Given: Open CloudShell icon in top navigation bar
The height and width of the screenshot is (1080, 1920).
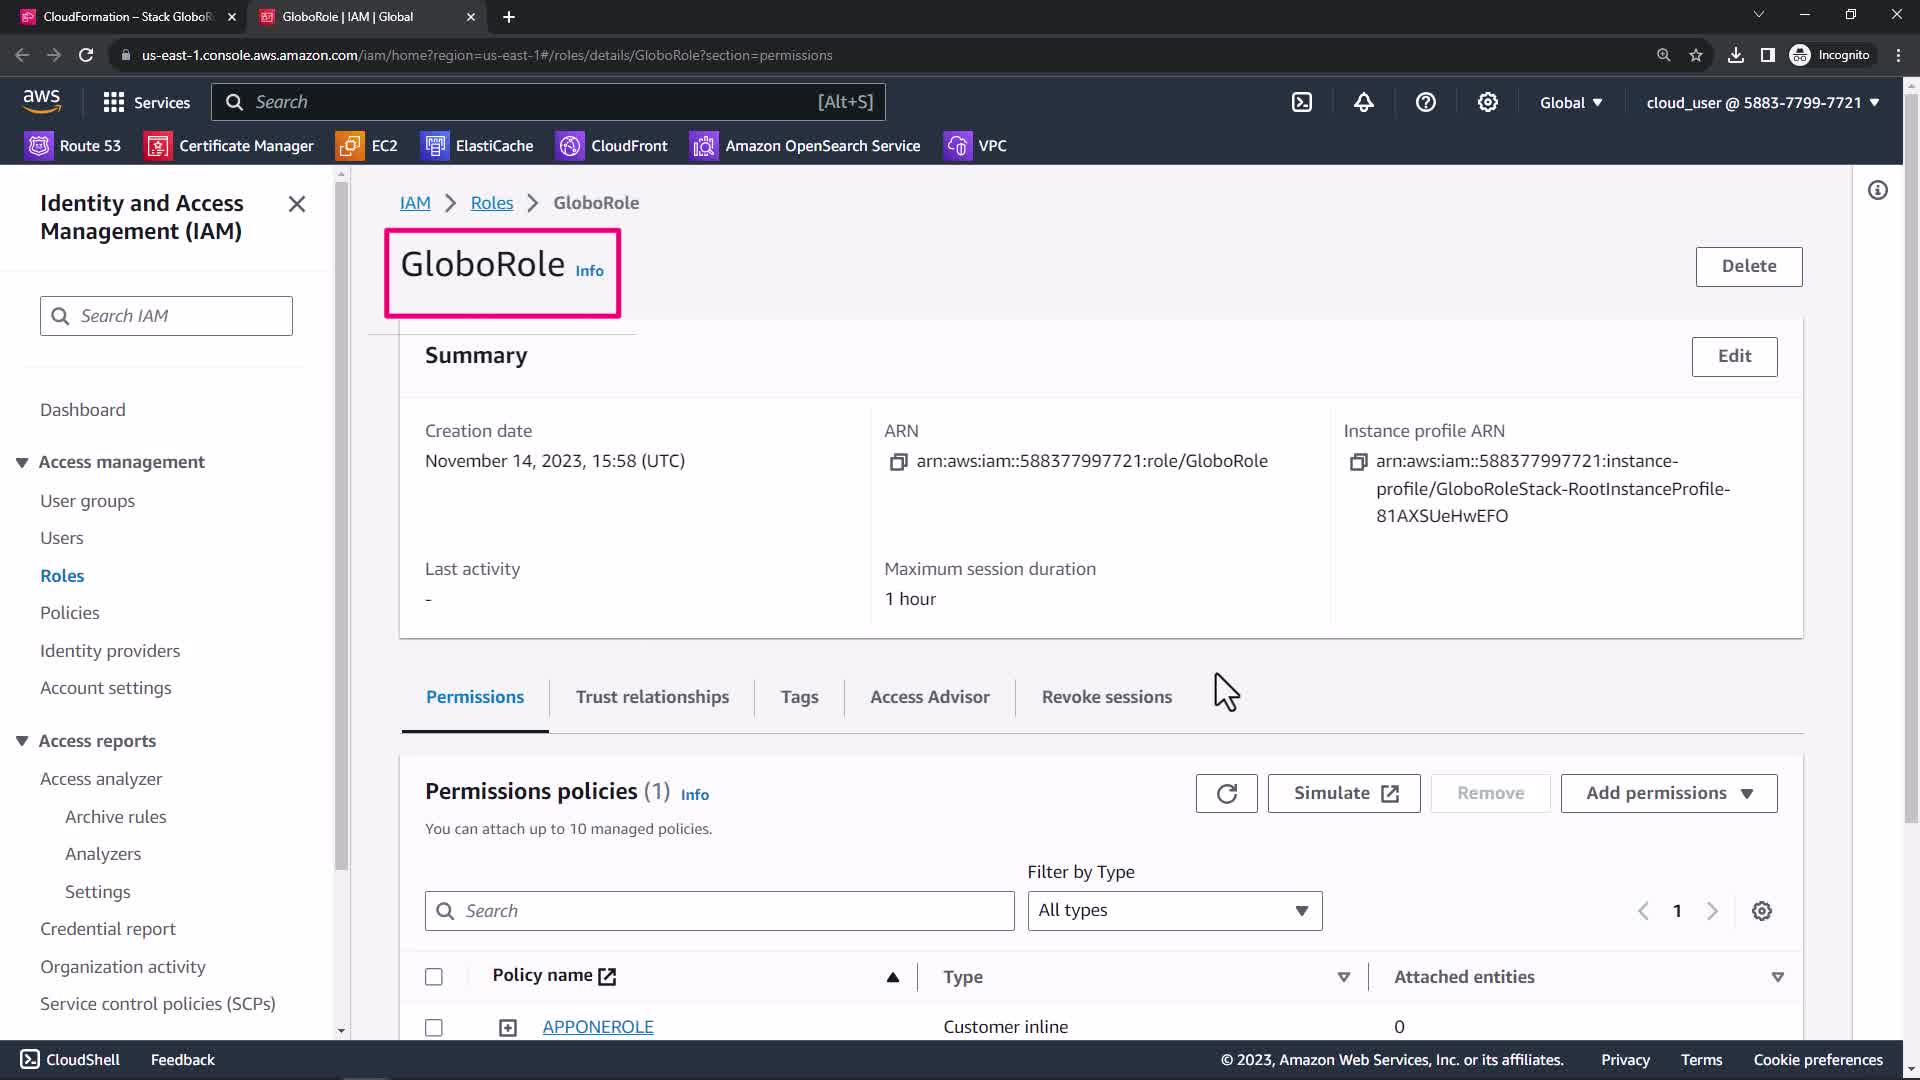Looking at the screenshot, I should pyautogui.click(x=1301, y=102).
